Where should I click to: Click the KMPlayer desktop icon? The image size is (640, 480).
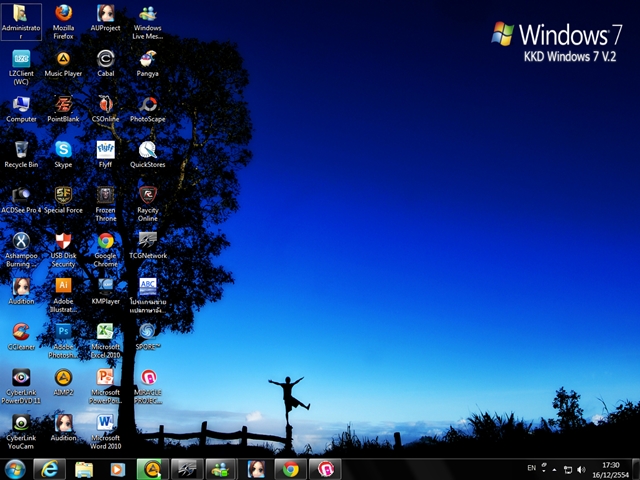click(x=105, y=292)
